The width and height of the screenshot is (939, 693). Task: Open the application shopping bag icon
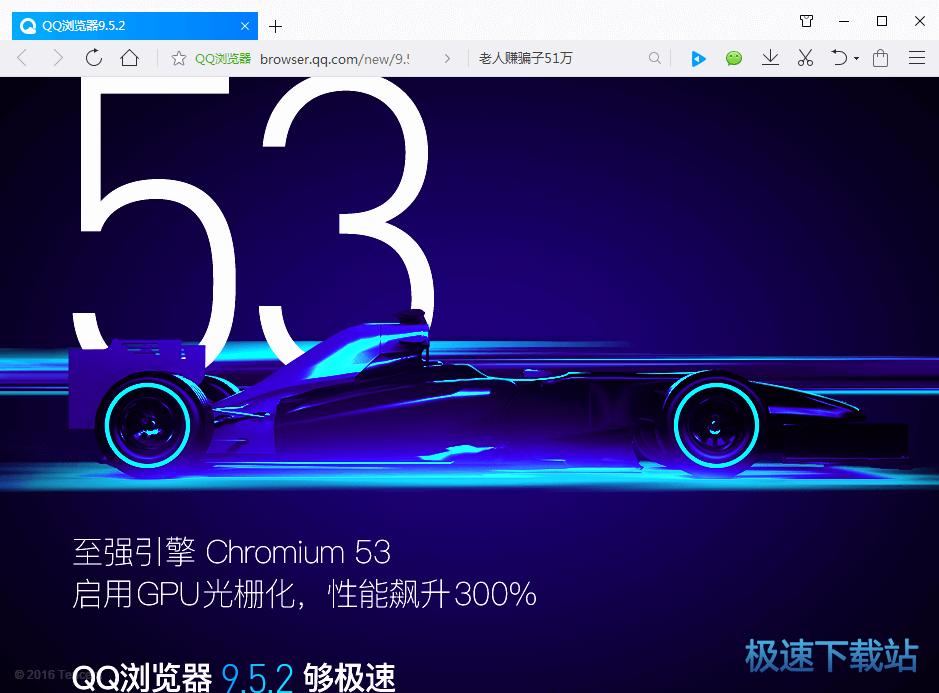tap(880, 57)
